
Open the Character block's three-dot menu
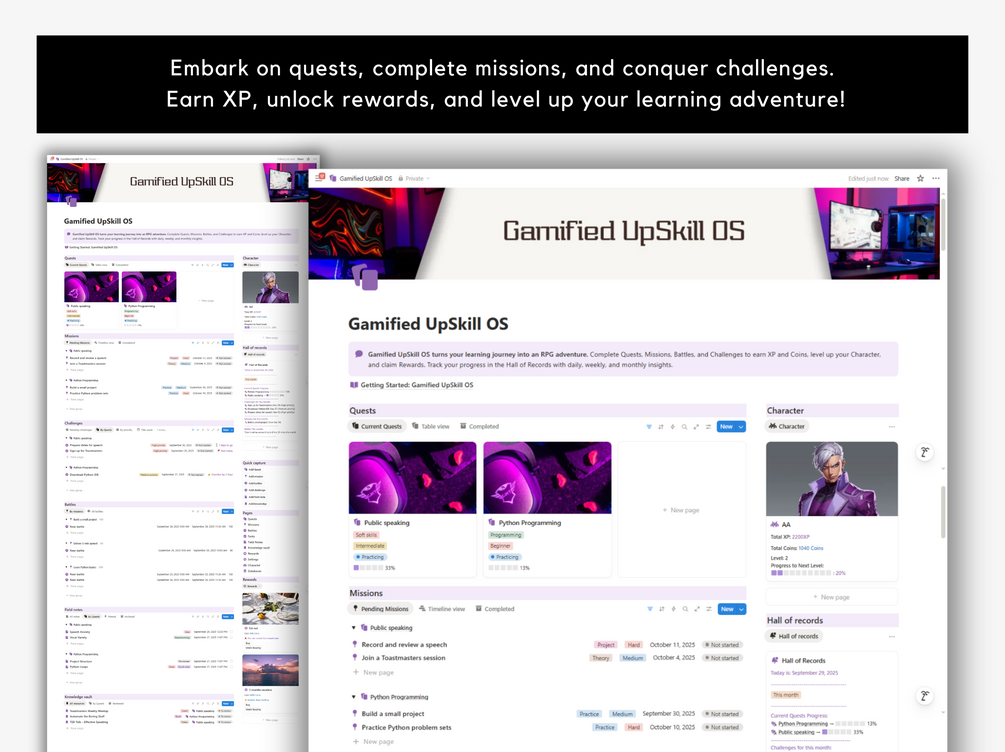(x=892, y=426)
